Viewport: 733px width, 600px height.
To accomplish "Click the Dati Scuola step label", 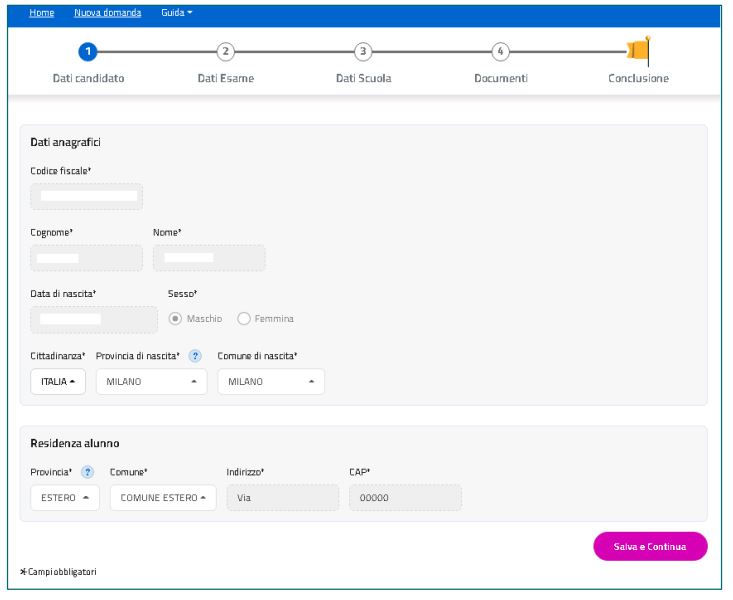I will point(364,79).
